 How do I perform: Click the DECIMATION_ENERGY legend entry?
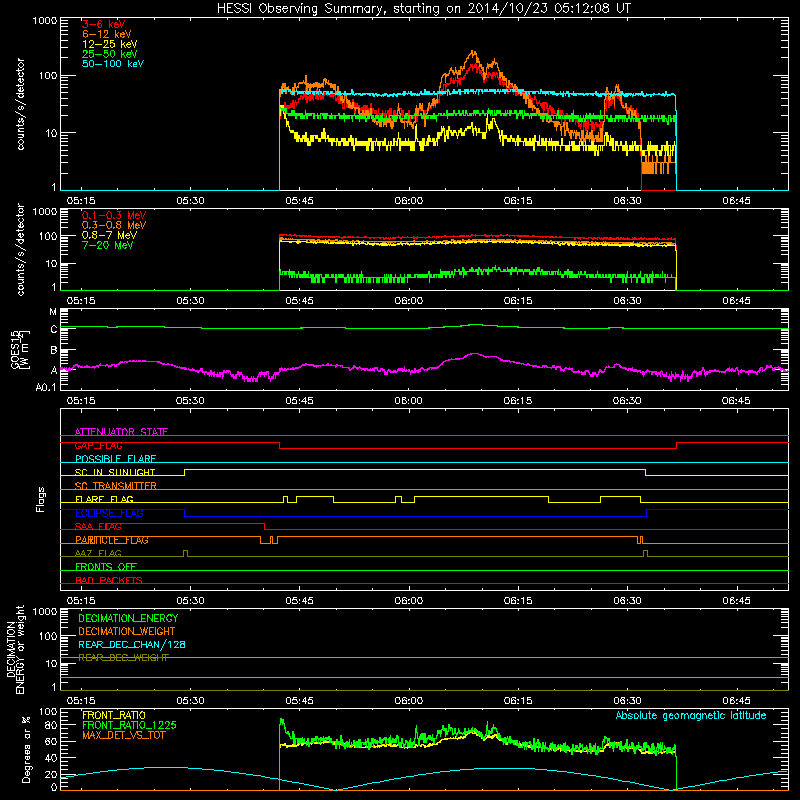[x=128, y=618]
